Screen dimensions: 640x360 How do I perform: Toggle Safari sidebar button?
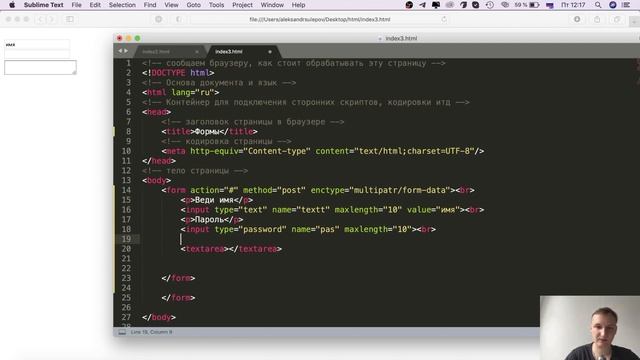pyautogui.click(x=70, y=19)
